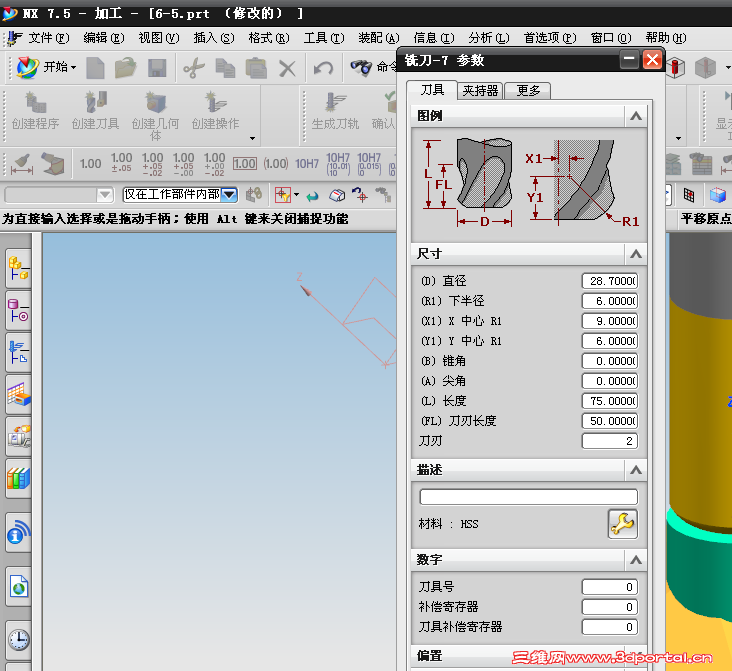This screenshot has width=732, height=671.
Task: Open the 分析(L) menu
Action: click(489, 38)
